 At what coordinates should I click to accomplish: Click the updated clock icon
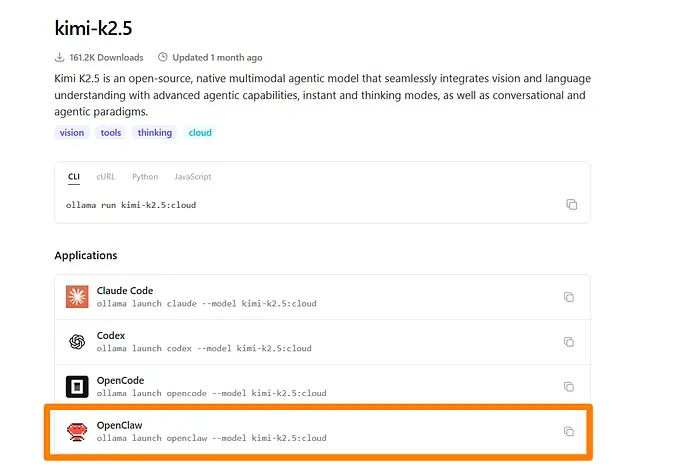point(163,57)
